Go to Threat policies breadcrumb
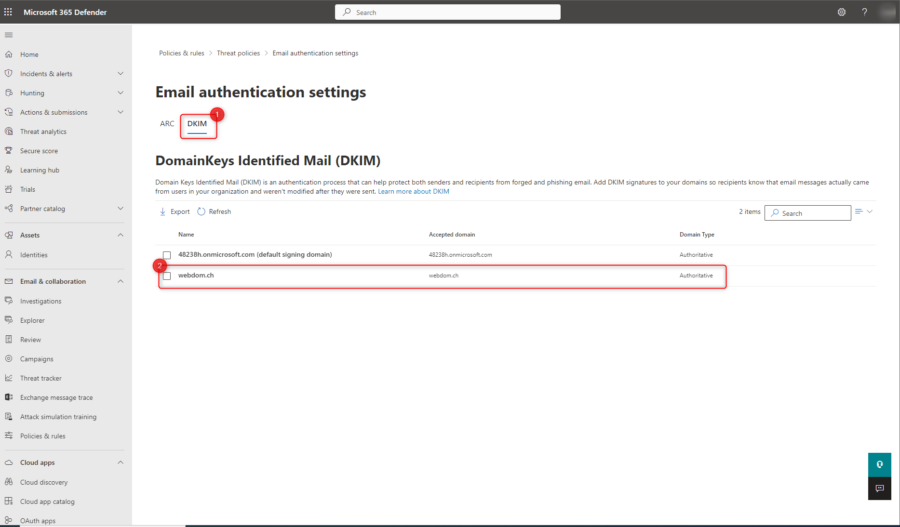This screenshot has height=527, width=900. click(238, 53)
